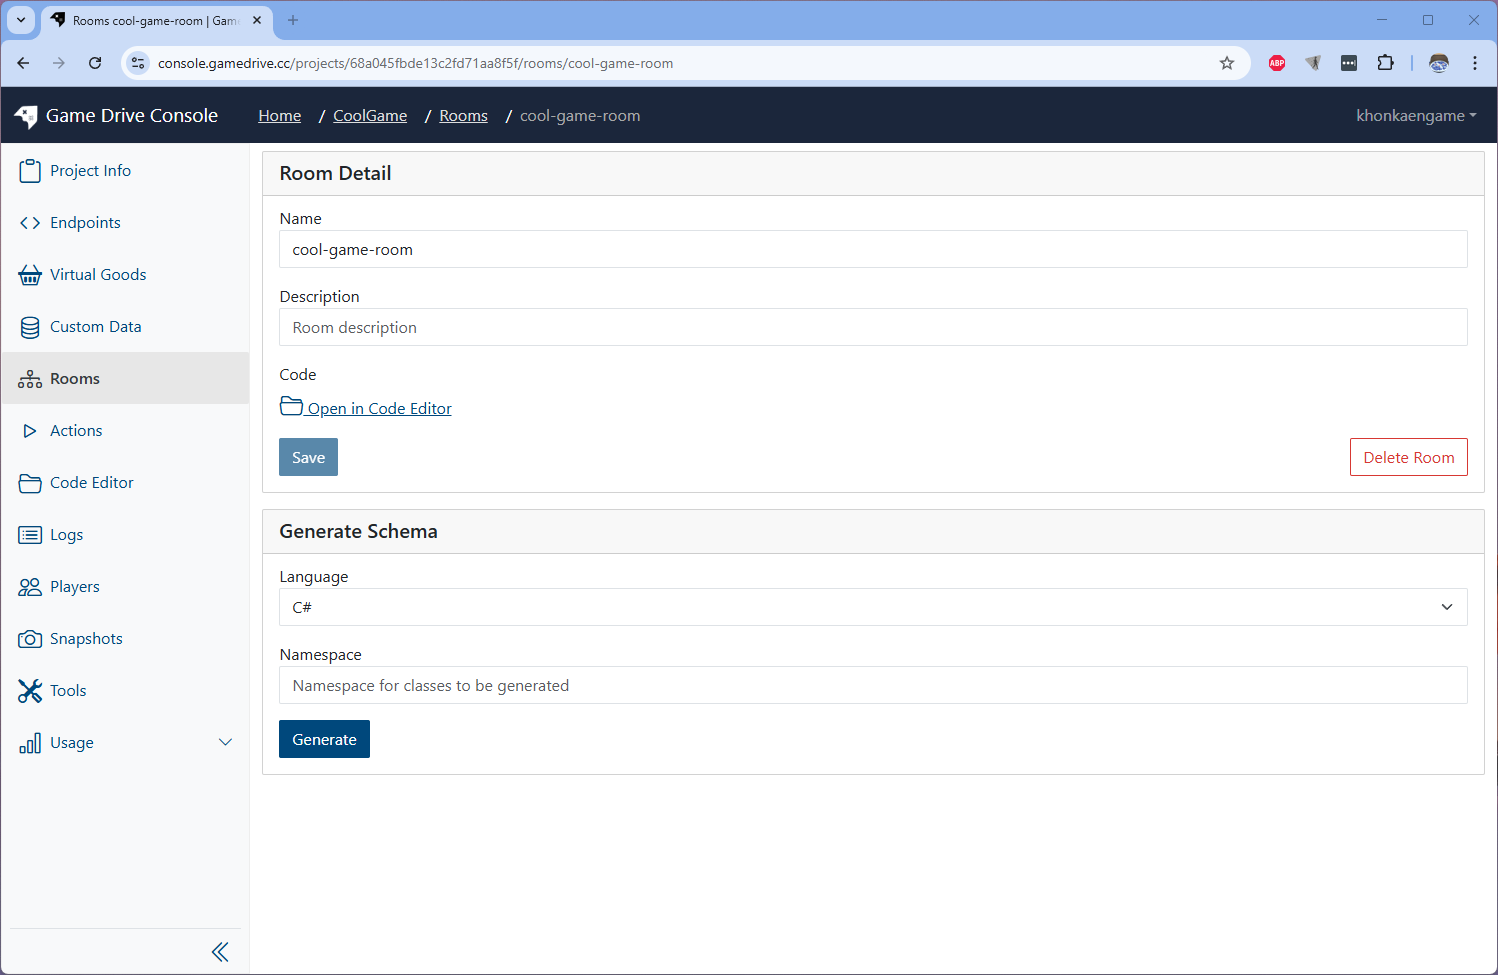Click the CoolGame breadcrumb link

pos(370,116)
